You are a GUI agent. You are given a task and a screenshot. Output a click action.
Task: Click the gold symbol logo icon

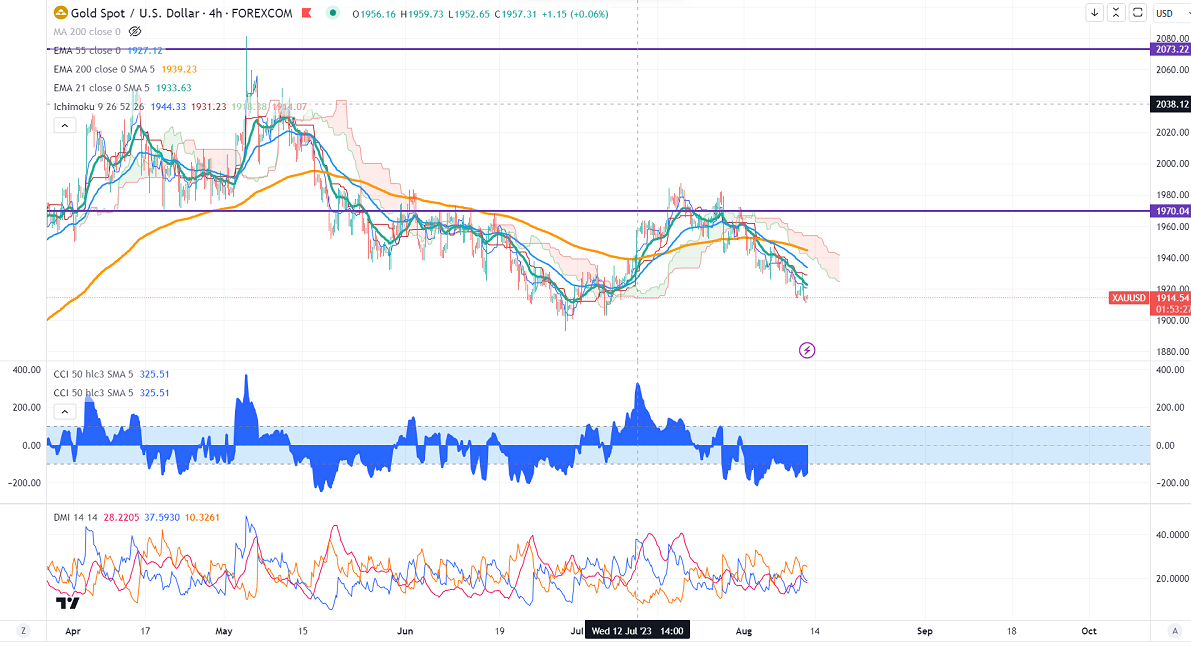(x=60, y=13)
